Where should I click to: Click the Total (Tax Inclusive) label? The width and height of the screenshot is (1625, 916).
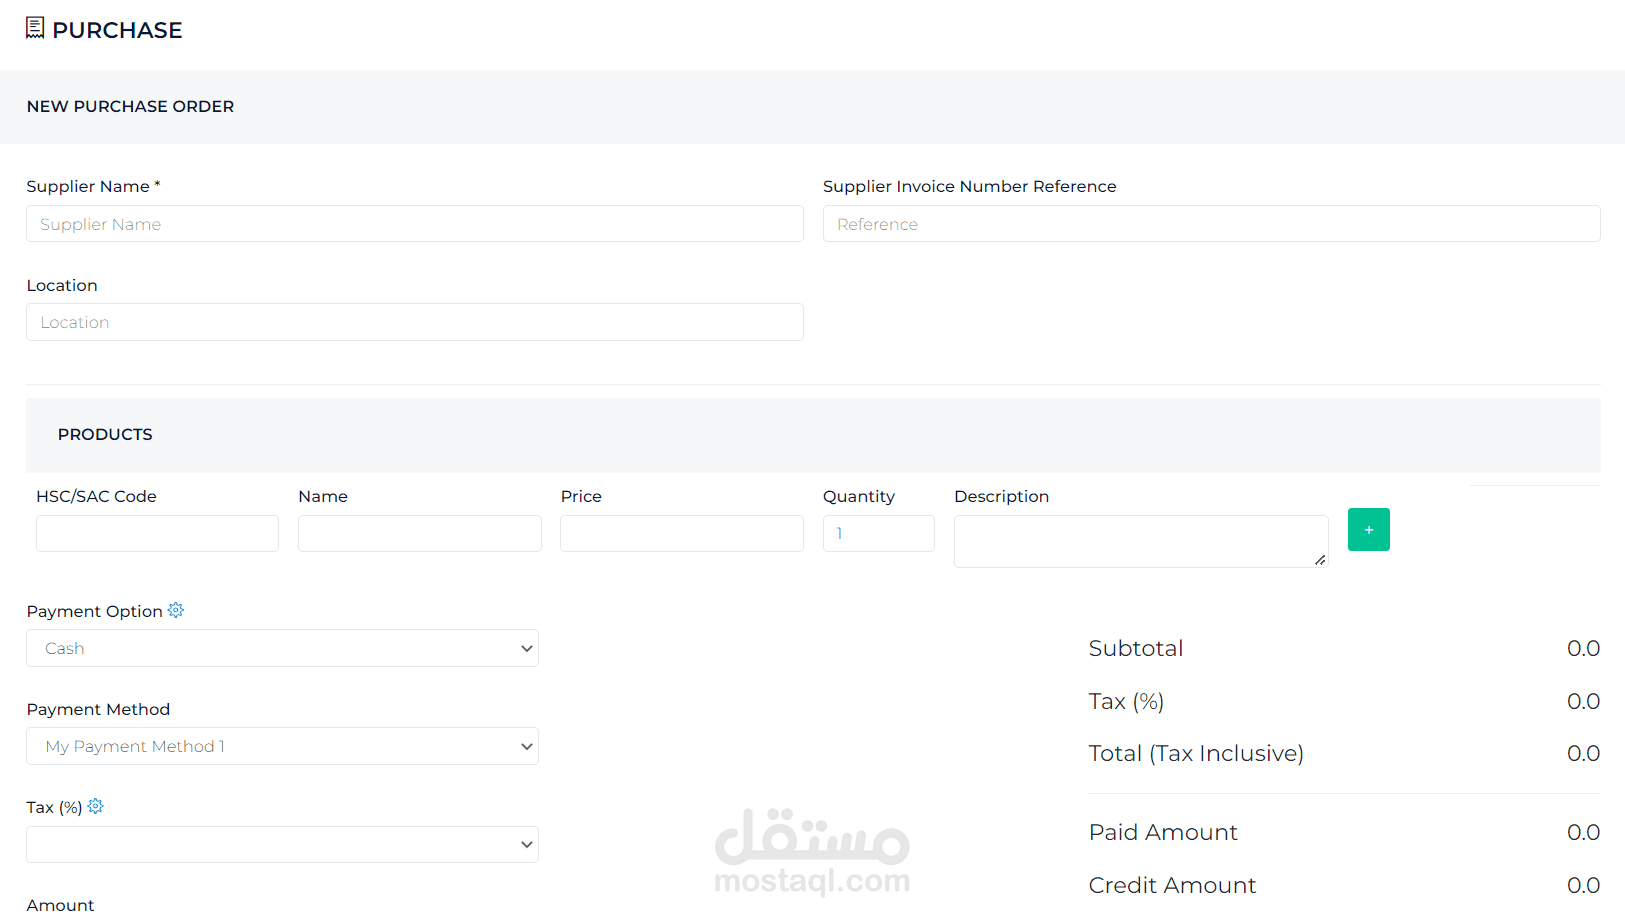click(x=1195, y=753)
